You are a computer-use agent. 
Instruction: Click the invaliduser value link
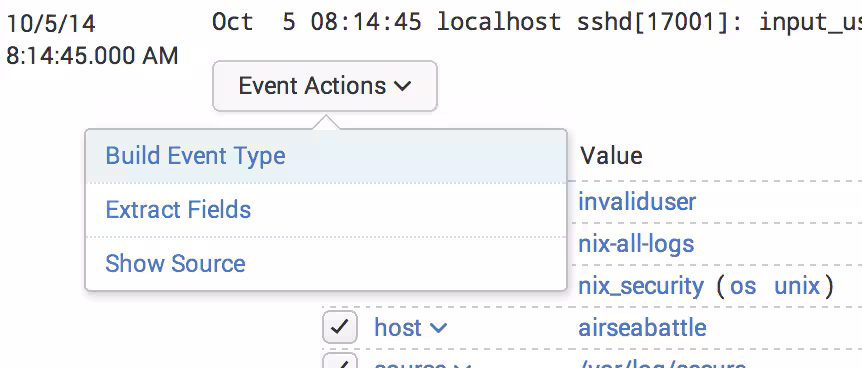coord(637,202)
